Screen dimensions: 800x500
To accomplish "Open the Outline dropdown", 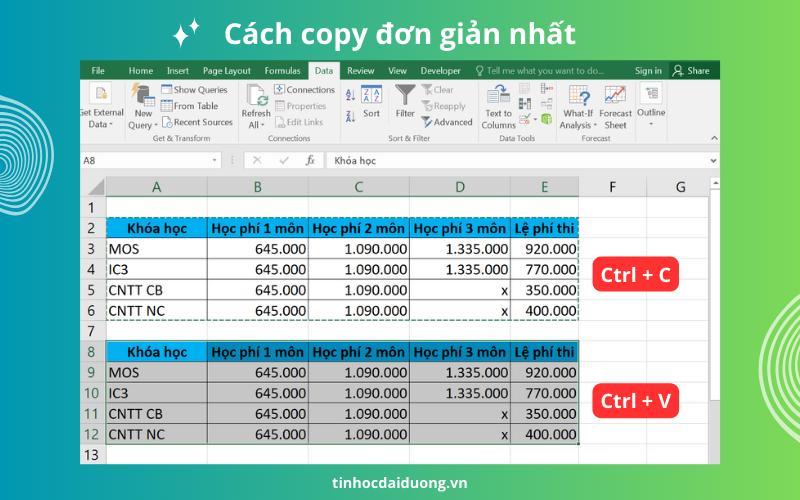I will [652, 105].
